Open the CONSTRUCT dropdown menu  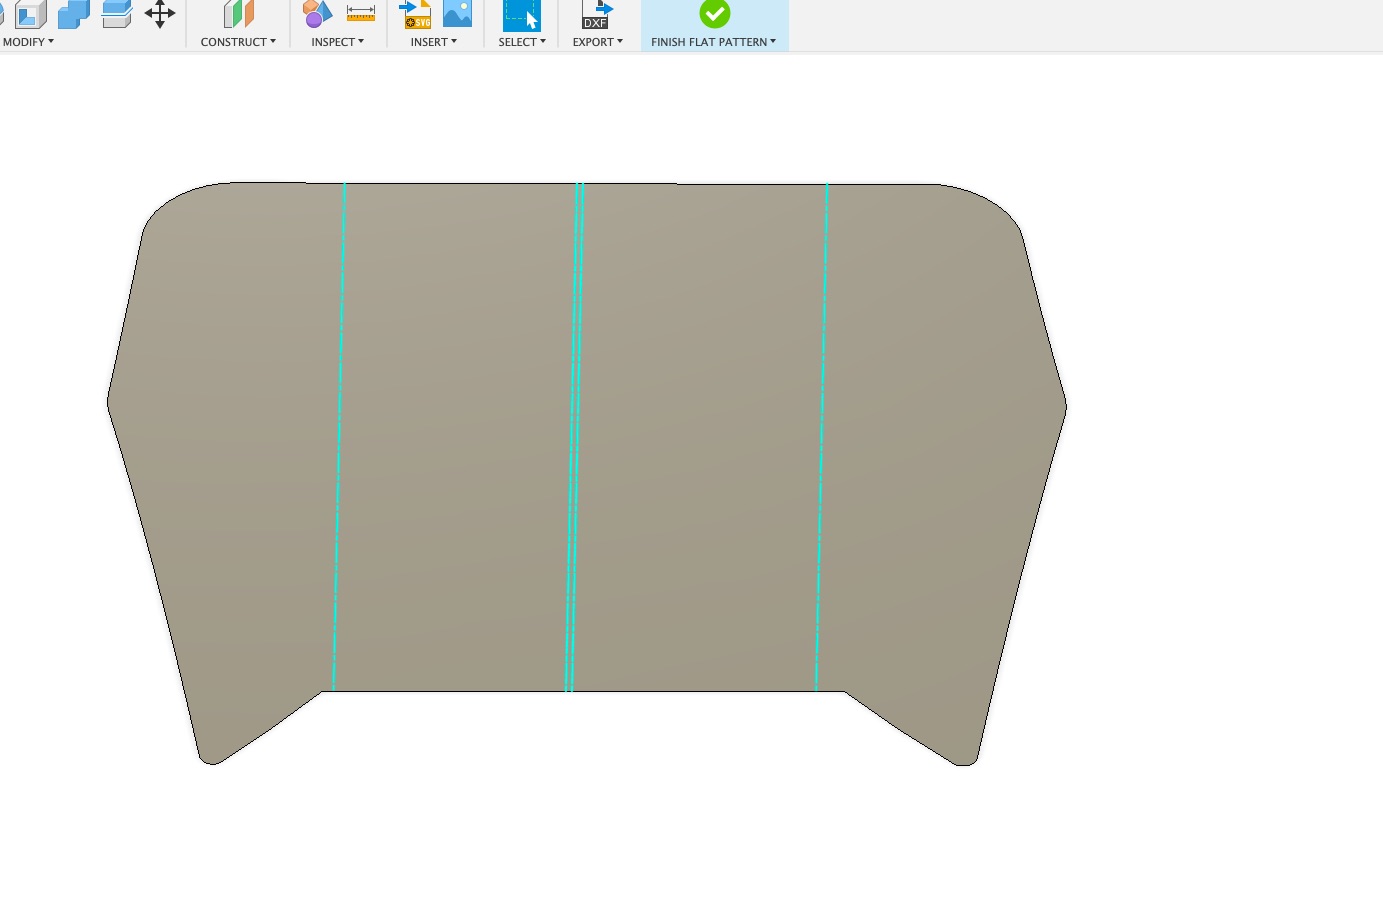click(x=237, y=42)
